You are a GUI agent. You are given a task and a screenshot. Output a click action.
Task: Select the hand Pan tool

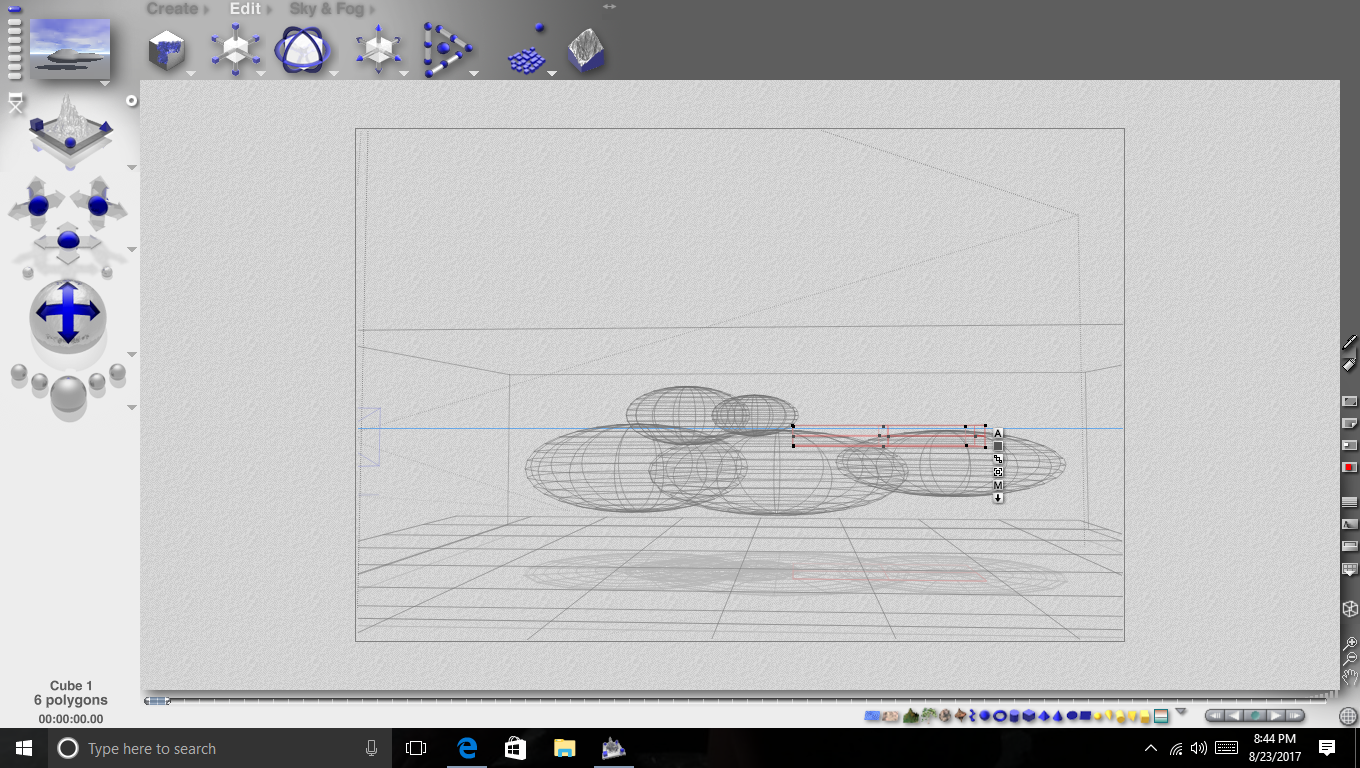pyautogui.click(x=1350, y=677)
